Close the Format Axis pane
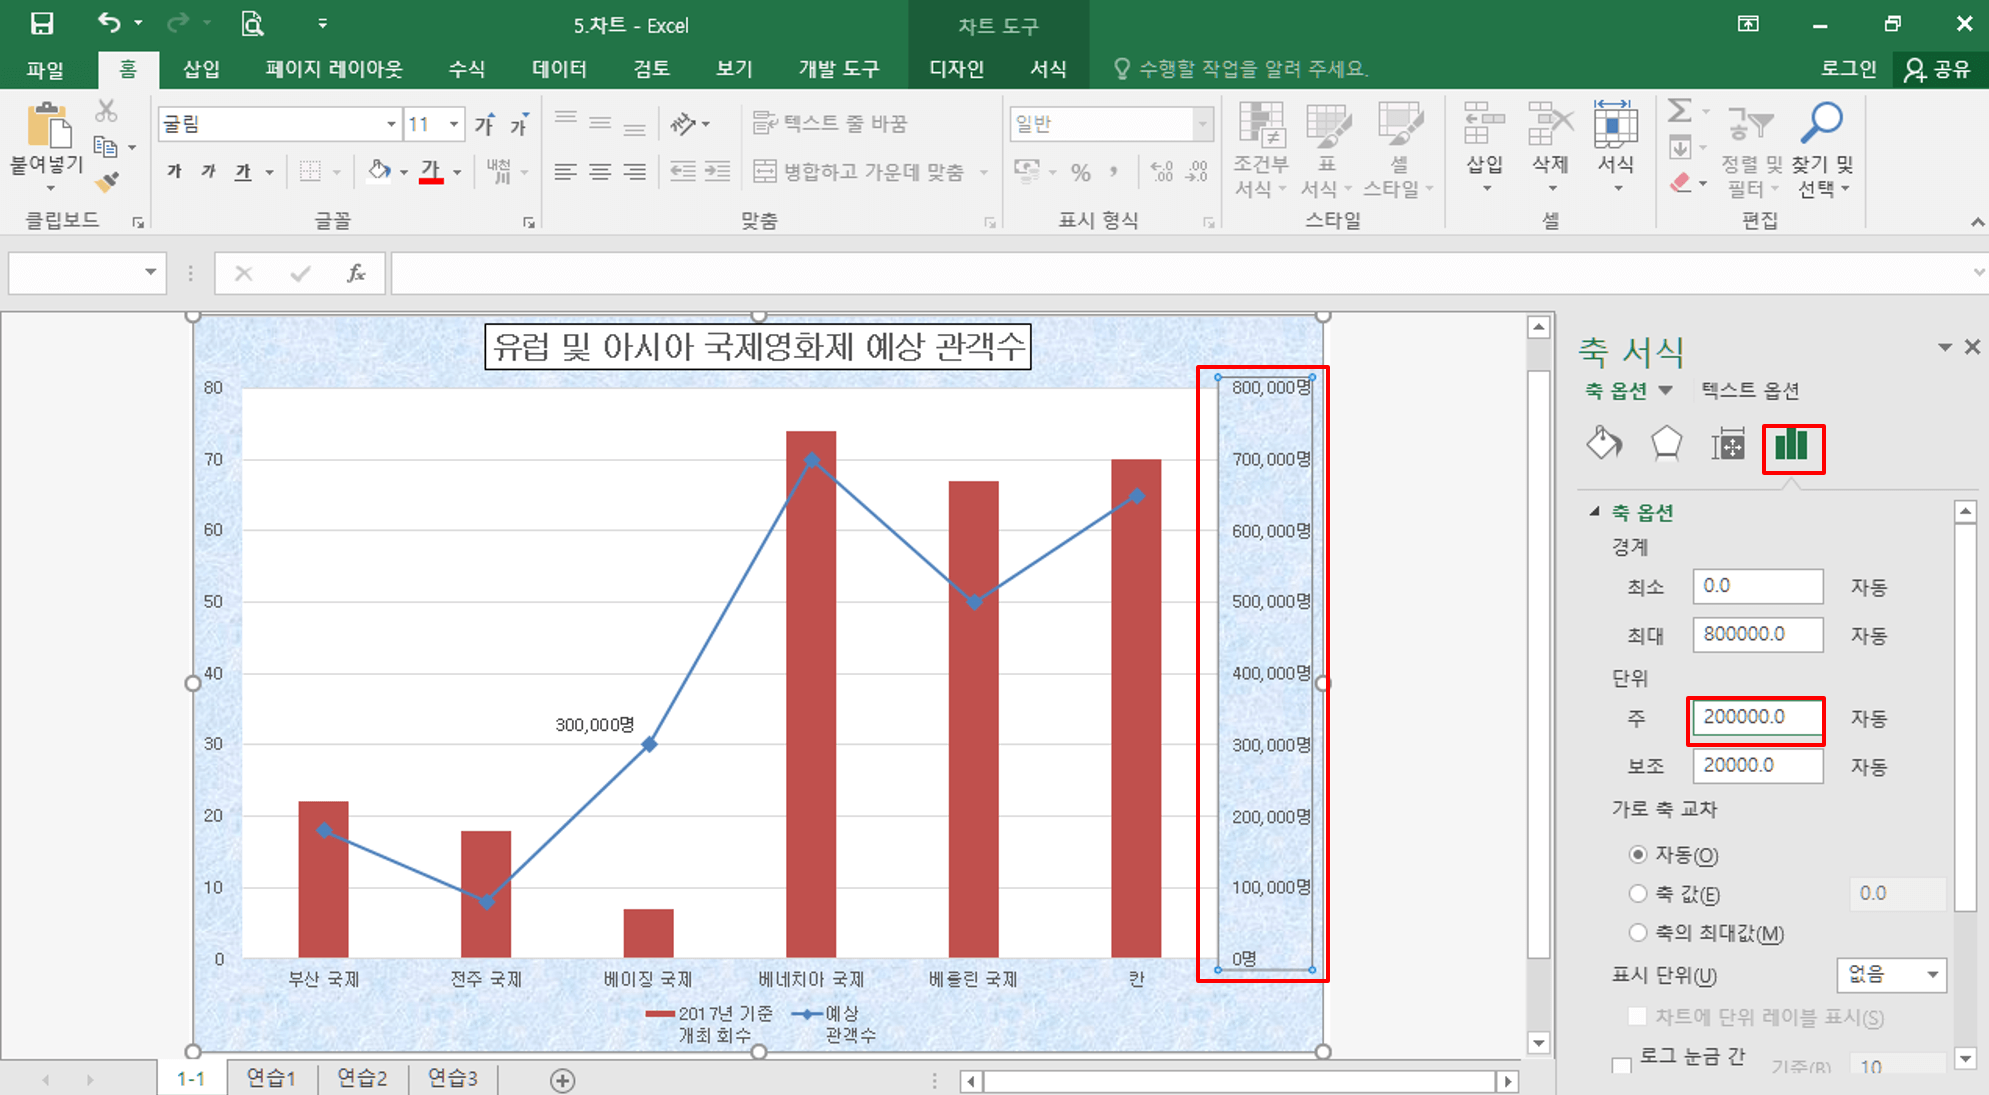Screen dimensions: 1989x1095 point(1972,346)
